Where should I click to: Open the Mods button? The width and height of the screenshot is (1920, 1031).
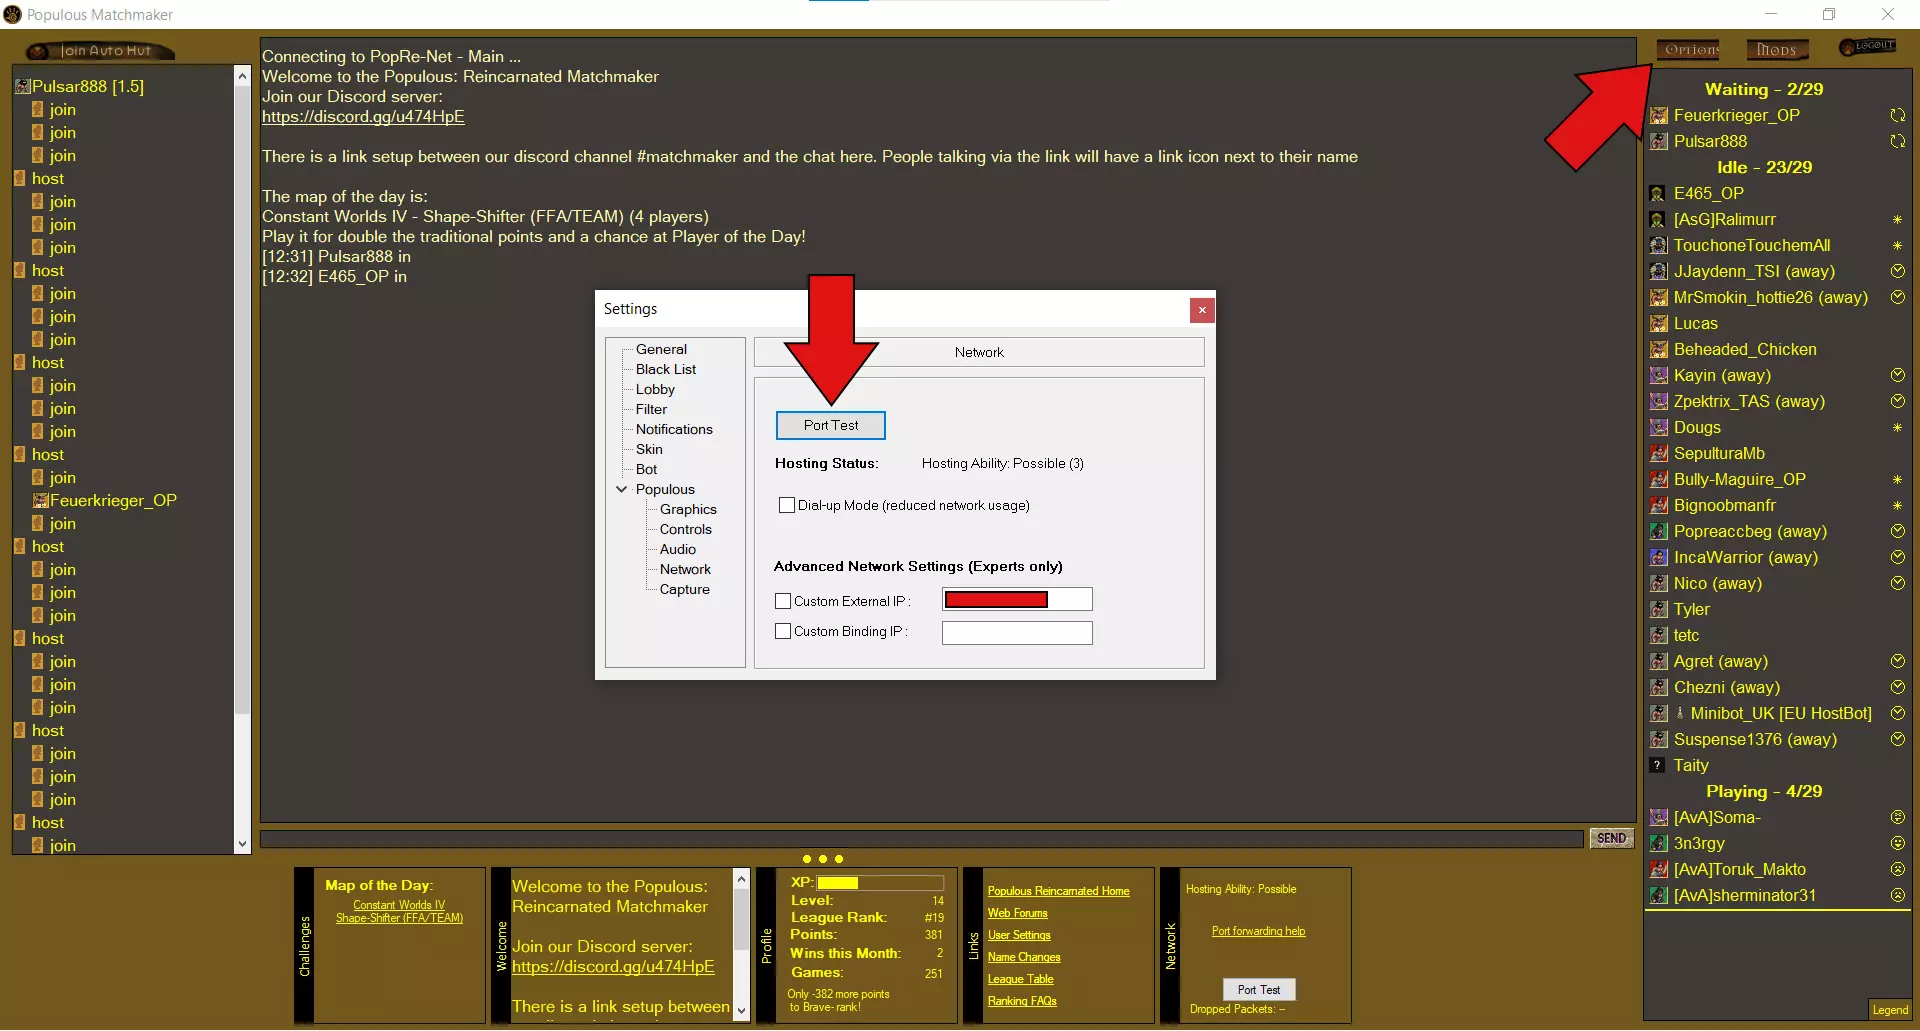[1777, 50]
